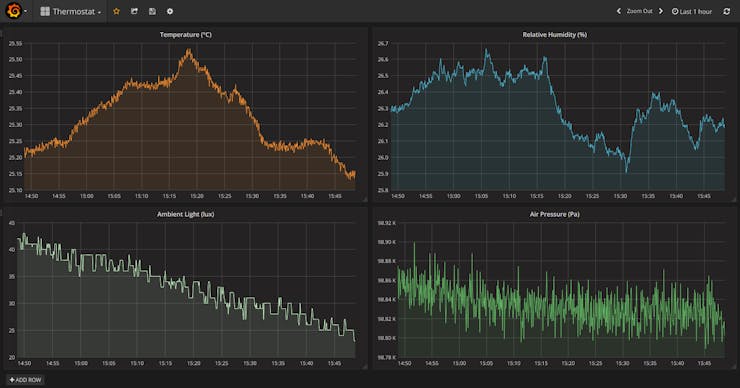This screenshot has width=740, height=388.
Task: Shift time range backward with left chevron
Action: point(619,11)
